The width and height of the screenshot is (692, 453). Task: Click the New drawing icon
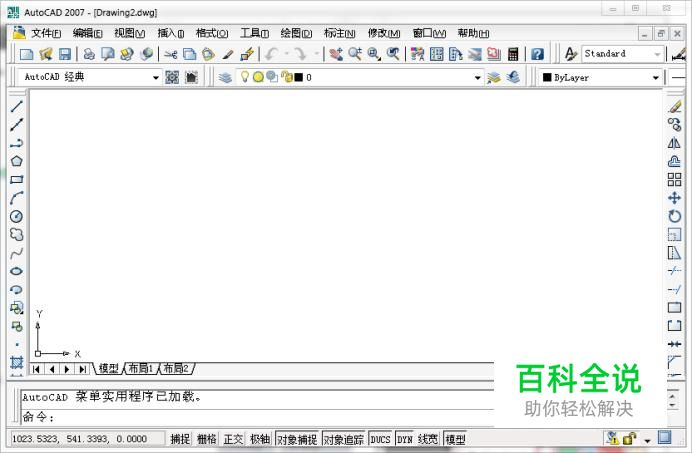(x=26, y=54)
